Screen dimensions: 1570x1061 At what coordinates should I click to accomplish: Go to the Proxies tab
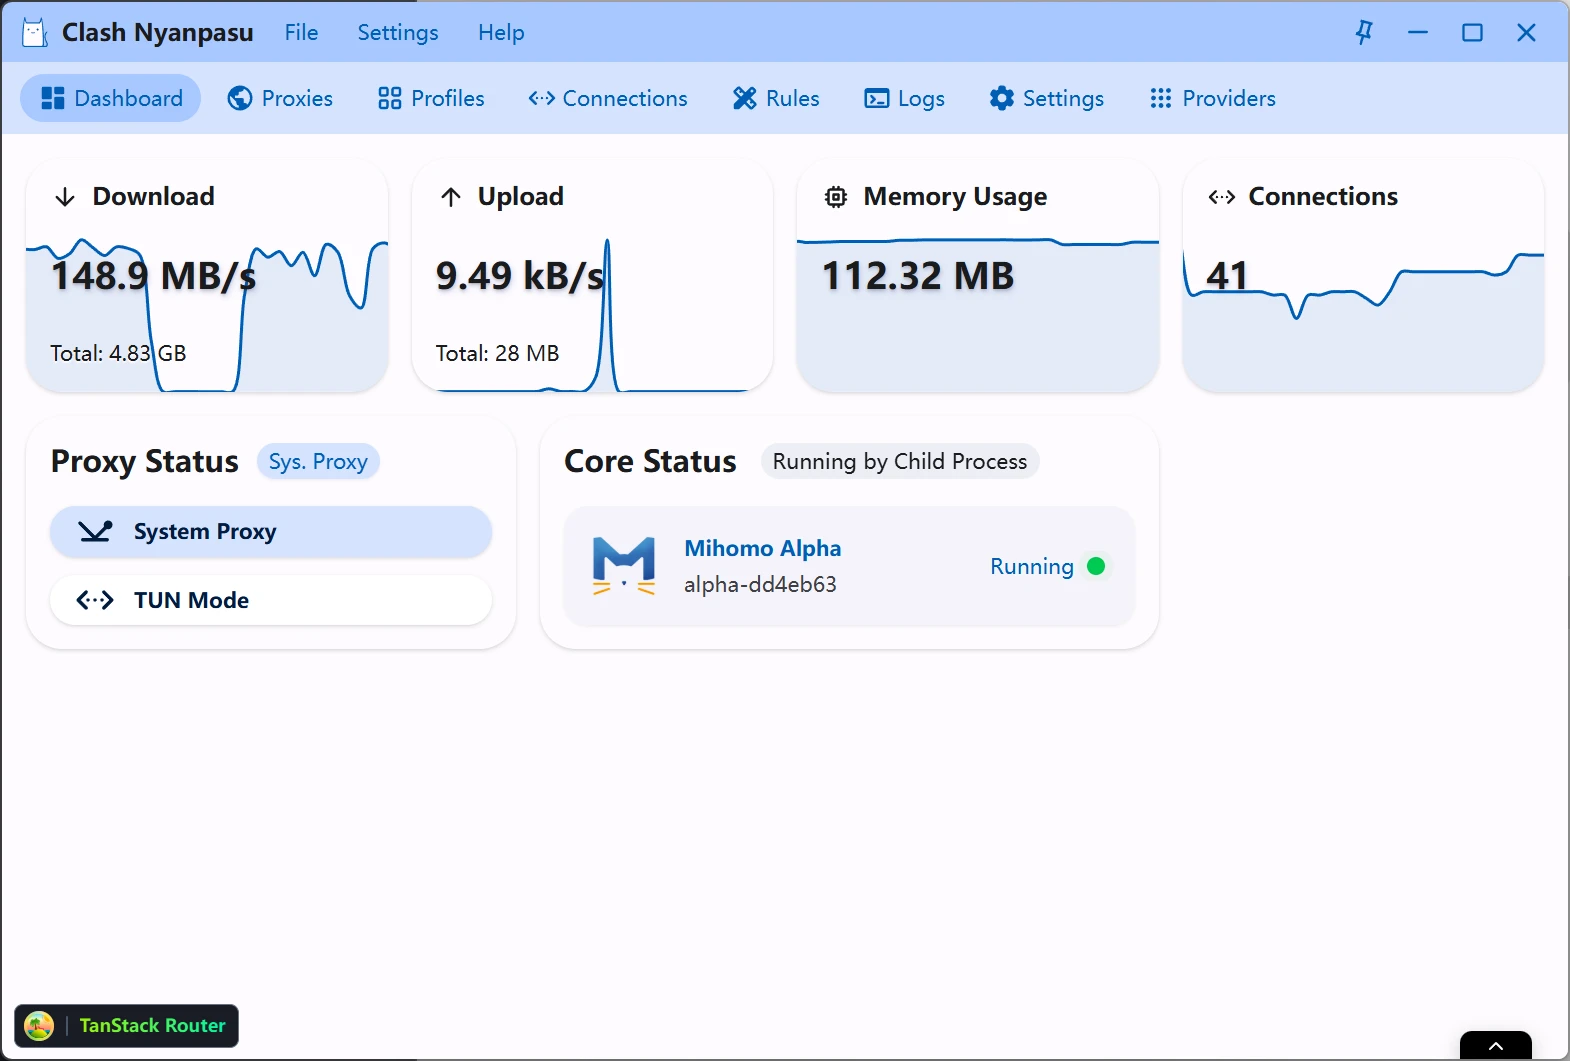280,98
